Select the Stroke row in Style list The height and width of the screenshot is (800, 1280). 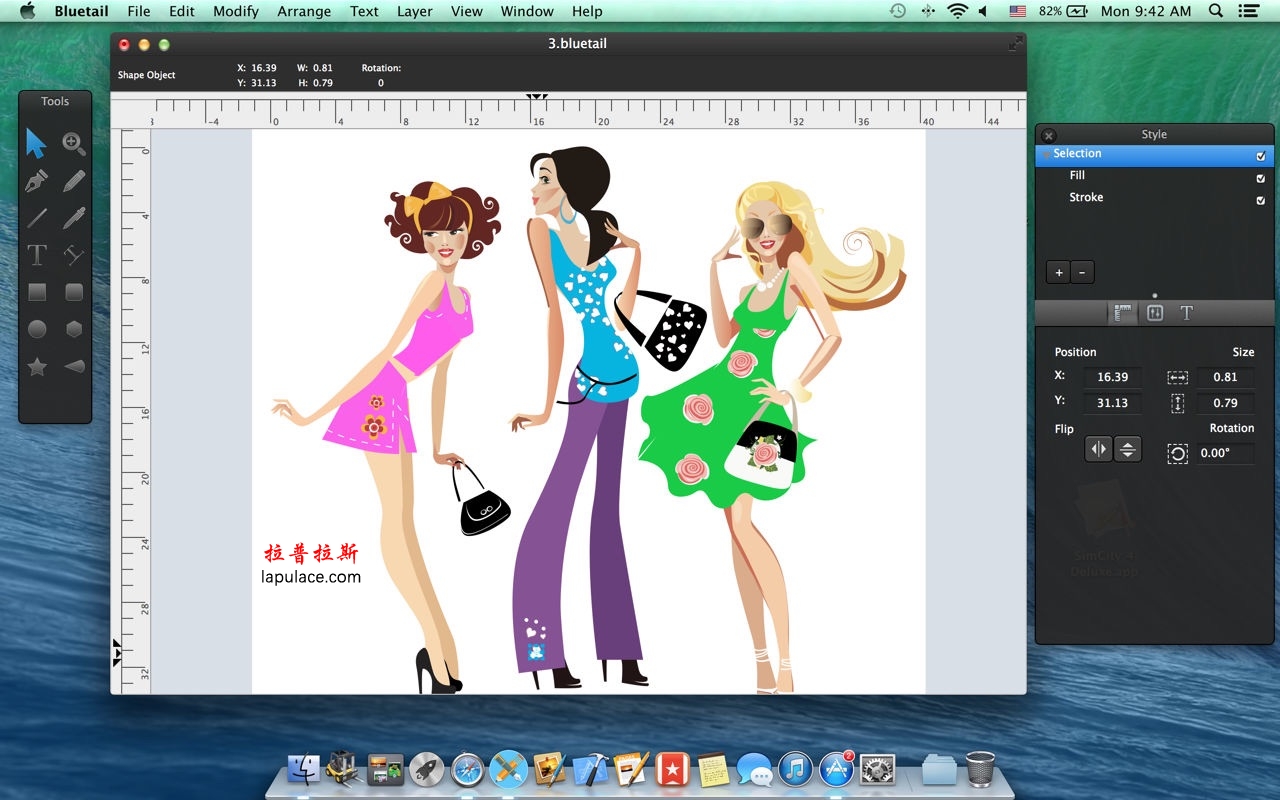[1154, 198]
